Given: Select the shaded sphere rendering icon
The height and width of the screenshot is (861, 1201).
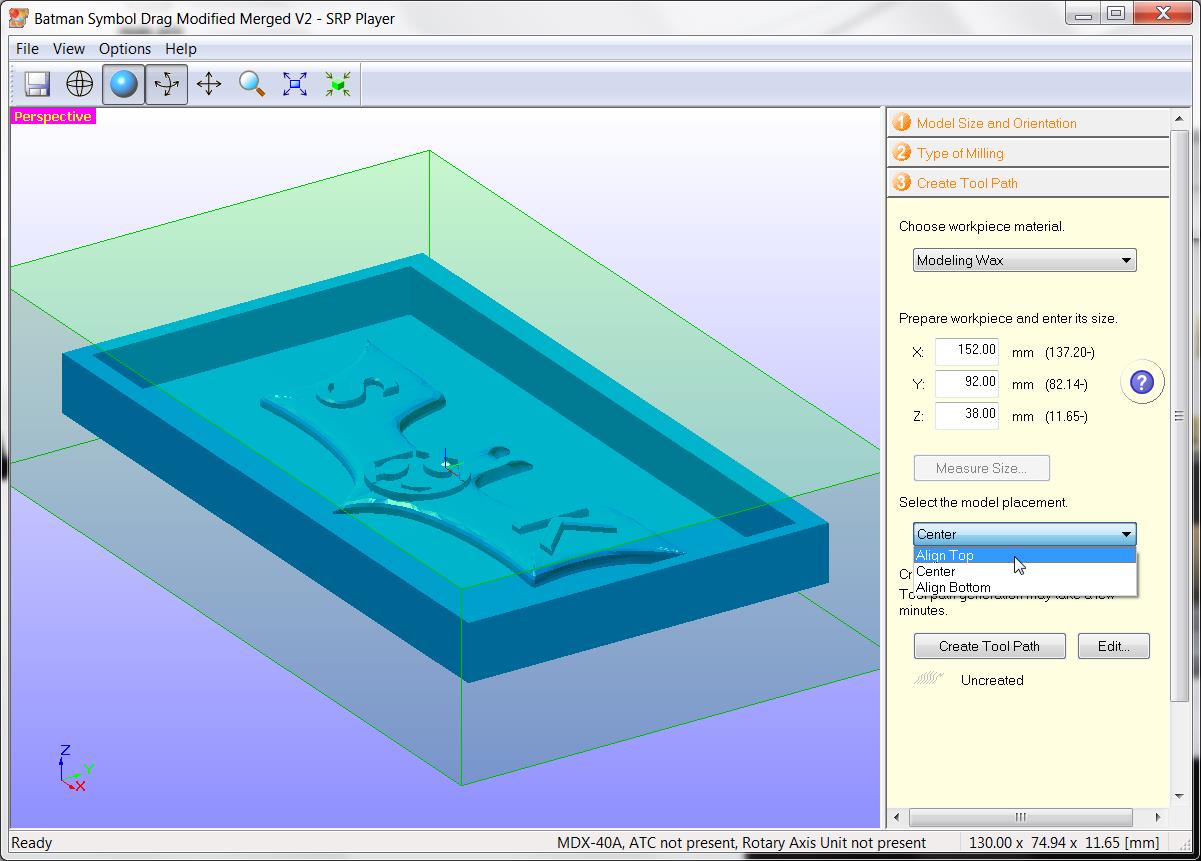Looking at the screenshot, I should tap(124, 84).
